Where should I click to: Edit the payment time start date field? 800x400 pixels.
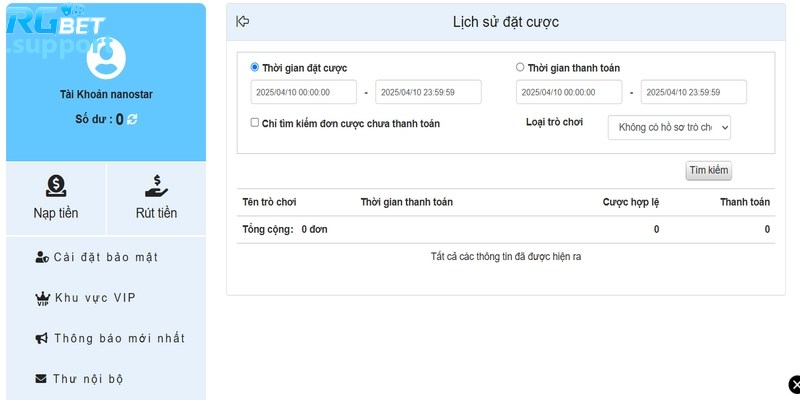569,92
